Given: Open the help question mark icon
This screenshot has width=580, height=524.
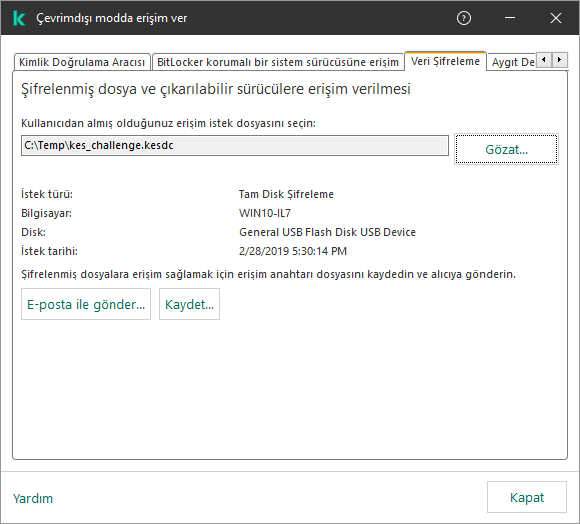Looking at the screenshot, I should [x=464, y=18].
